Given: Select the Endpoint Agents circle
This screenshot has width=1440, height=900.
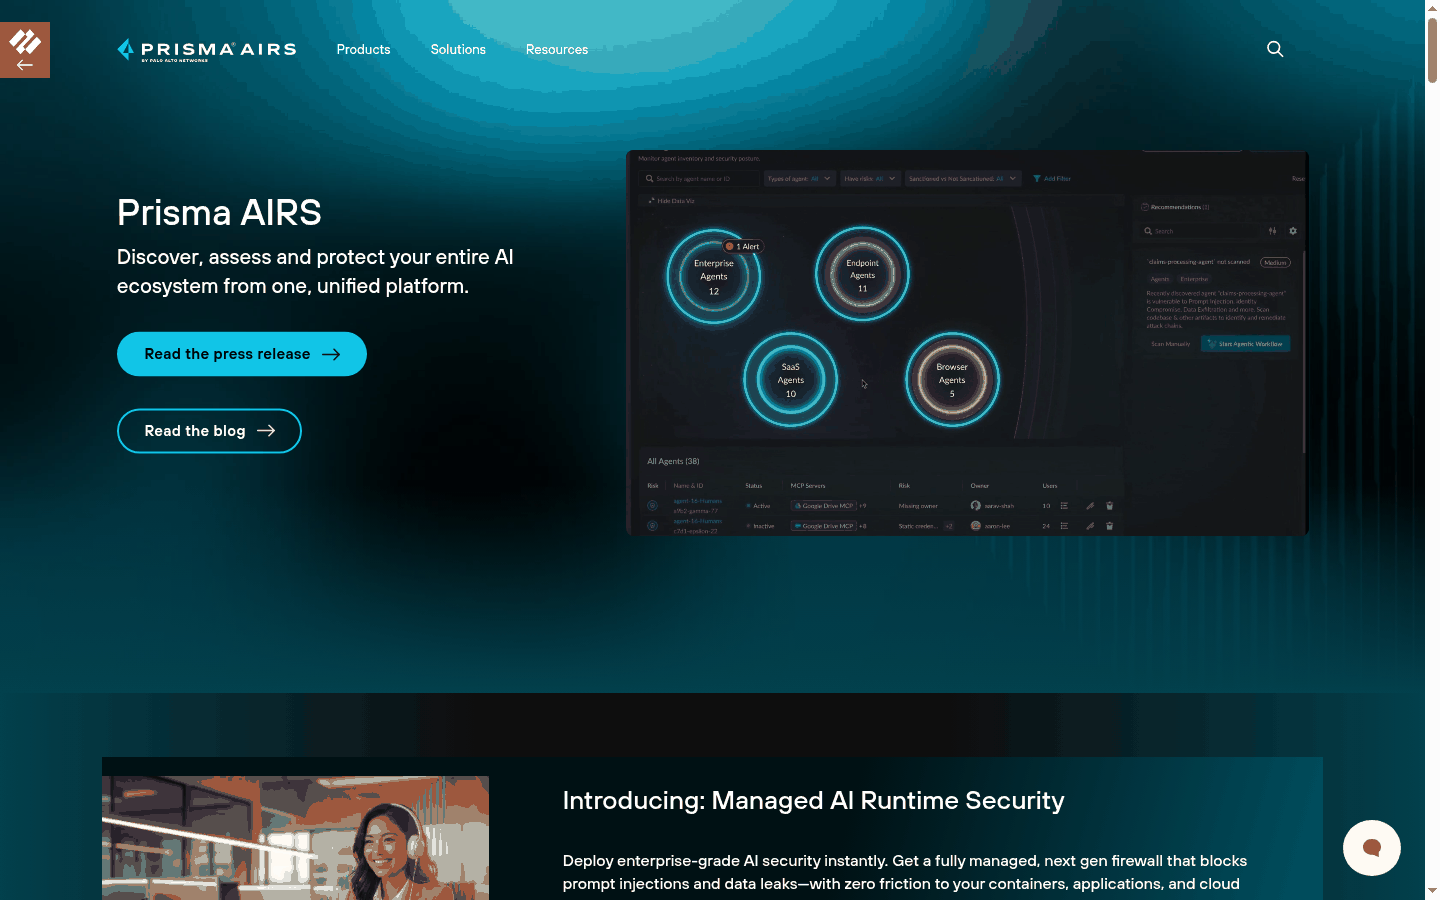Looking at the screenshot, I should click(x=862, y=274).
